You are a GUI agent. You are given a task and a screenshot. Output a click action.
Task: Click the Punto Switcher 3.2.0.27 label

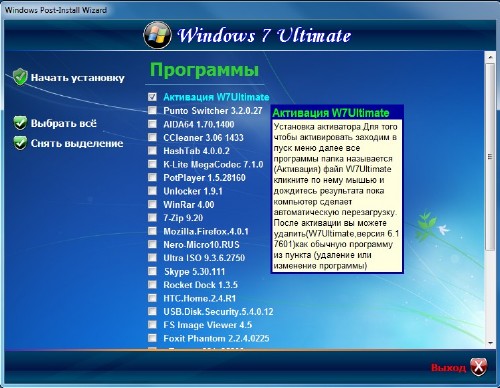click(x=213, y=111)
